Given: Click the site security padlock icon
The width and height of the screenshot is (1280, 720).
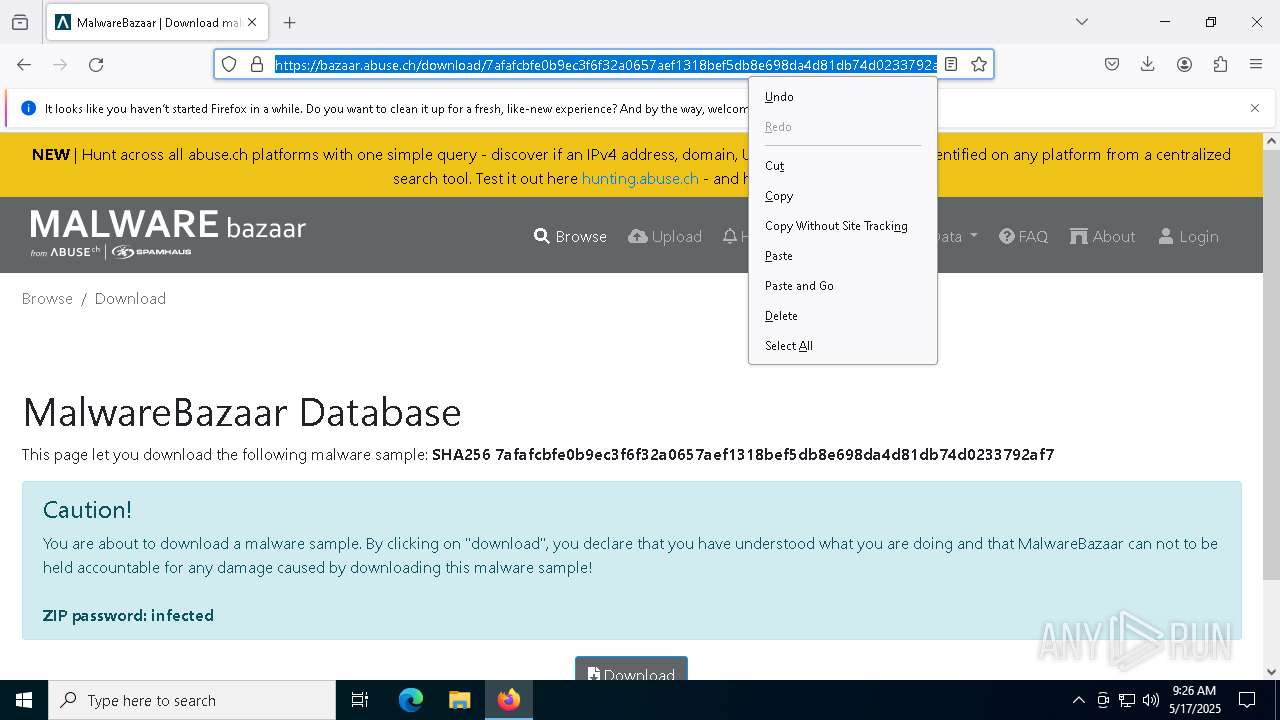Looking at the screenshot, I should 257,64.
